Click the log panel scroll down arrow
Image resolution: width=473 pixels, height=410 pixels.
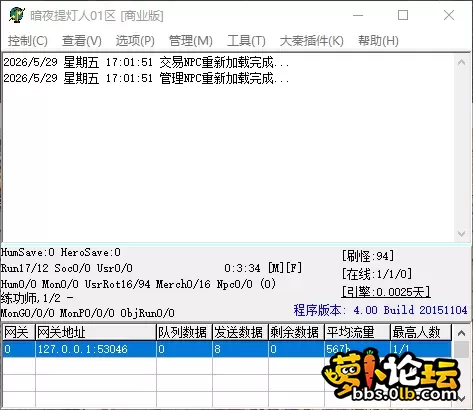[x=462, y=233]
